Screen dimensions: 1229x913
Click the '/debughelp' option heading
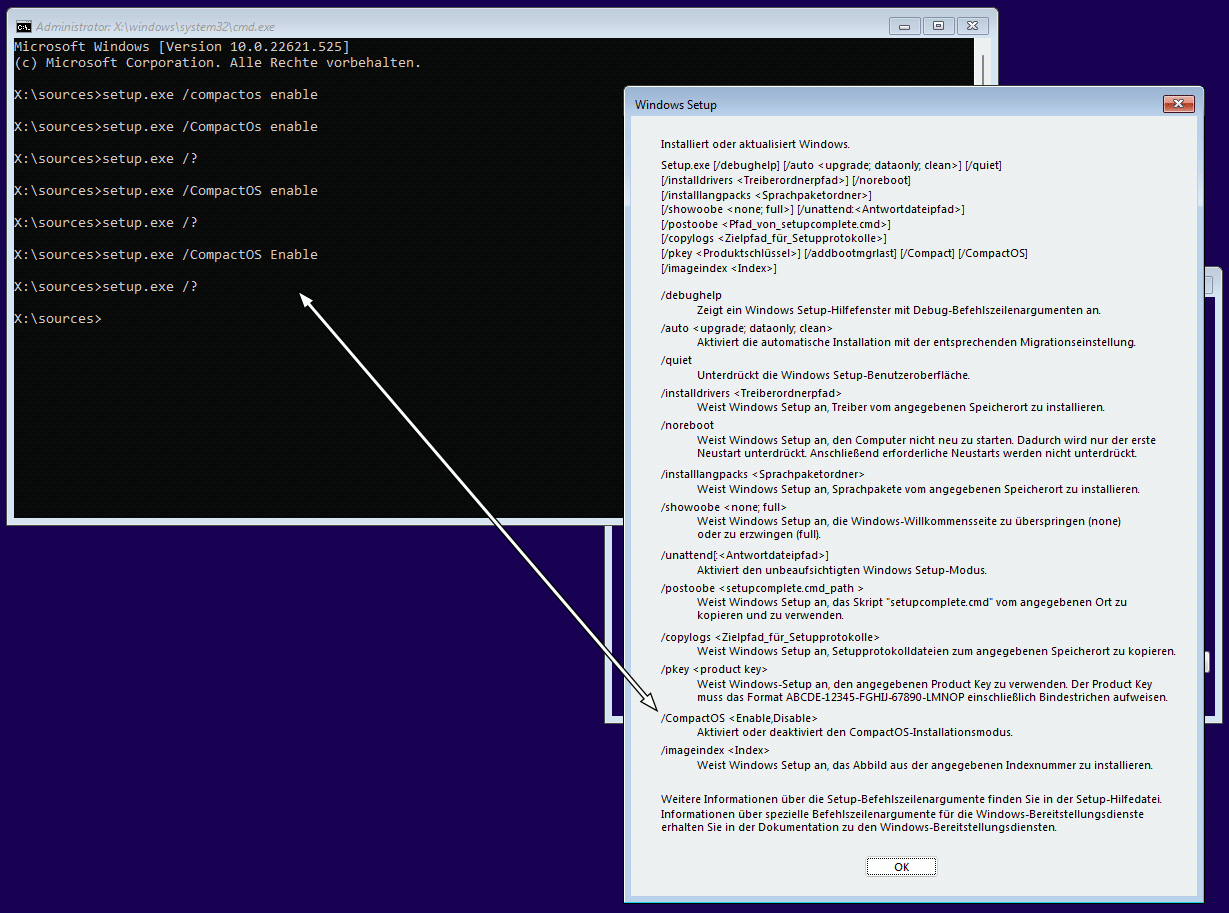[x=691, y=296]
